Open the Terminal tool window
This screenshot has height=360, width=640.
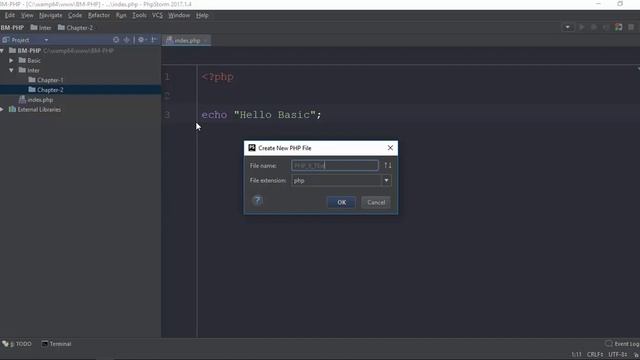click(56, 344)
